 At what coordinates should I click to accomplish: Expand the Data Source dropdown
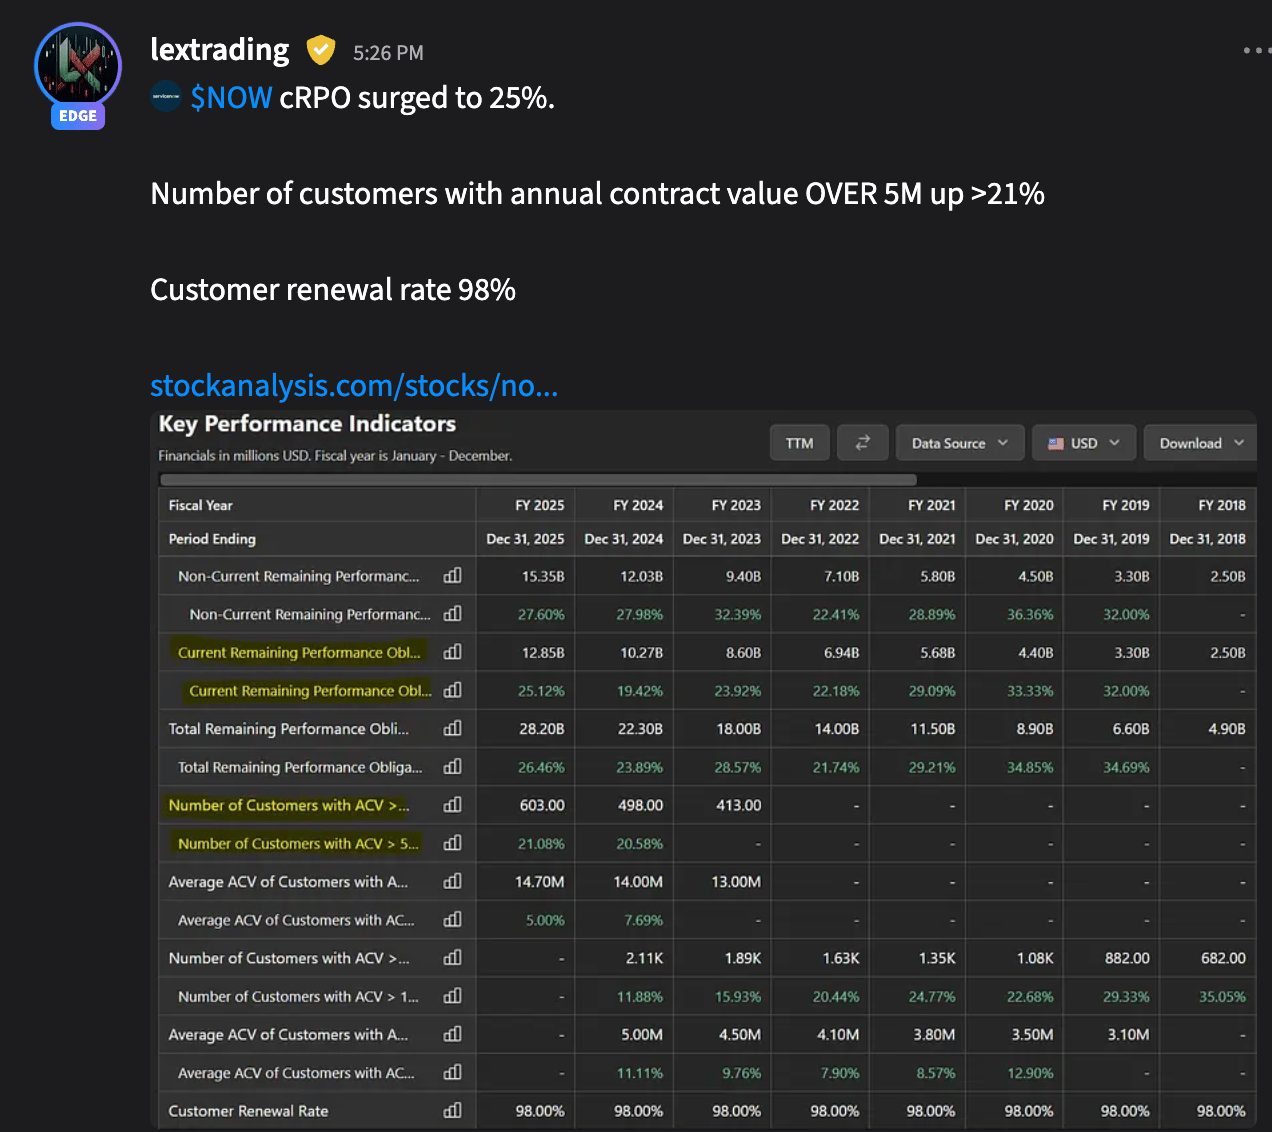click(x=959, y=443)
